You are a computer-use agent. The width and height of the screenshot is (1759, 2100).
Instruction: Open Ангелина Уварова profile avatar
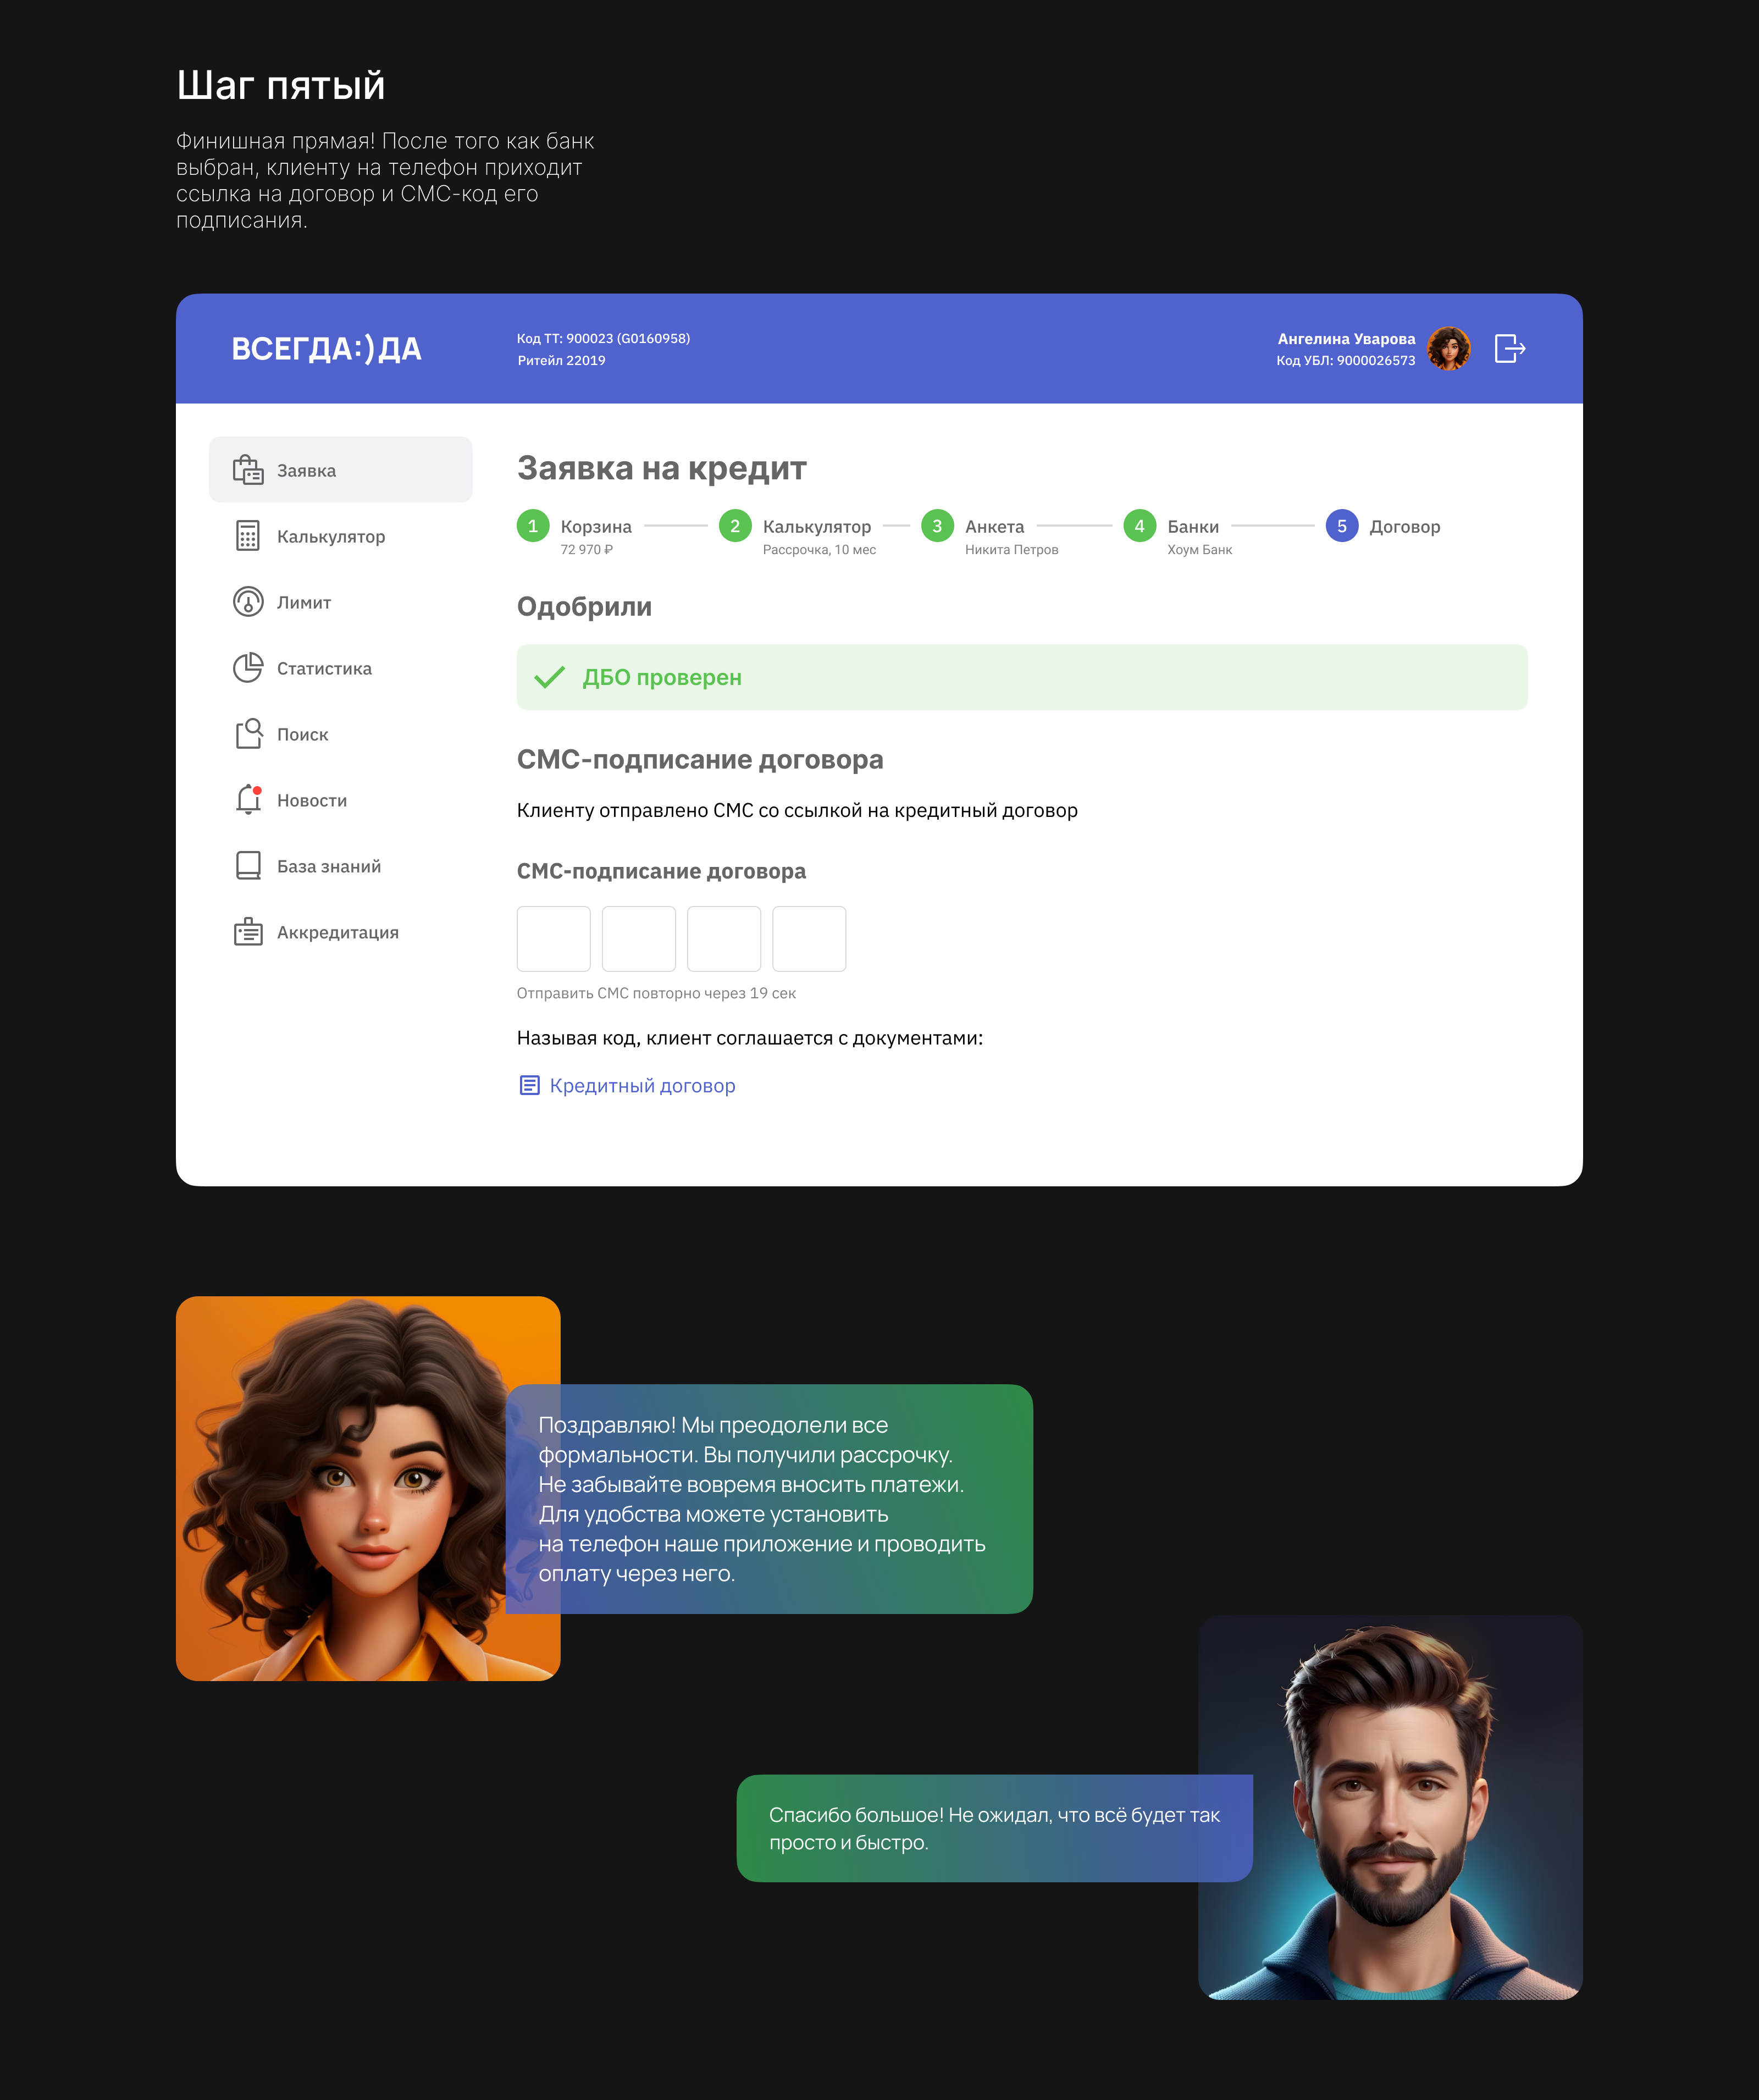click(1448, 348)
